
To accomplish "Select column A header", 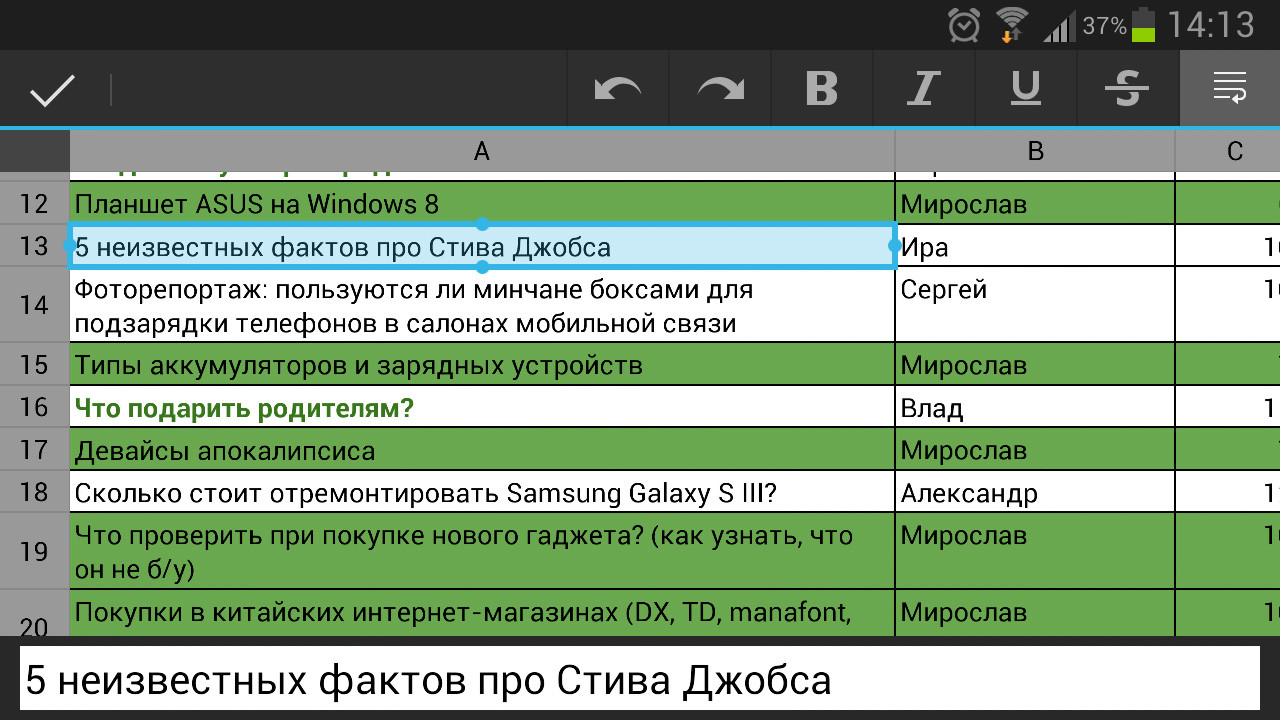I will point(482,151).
